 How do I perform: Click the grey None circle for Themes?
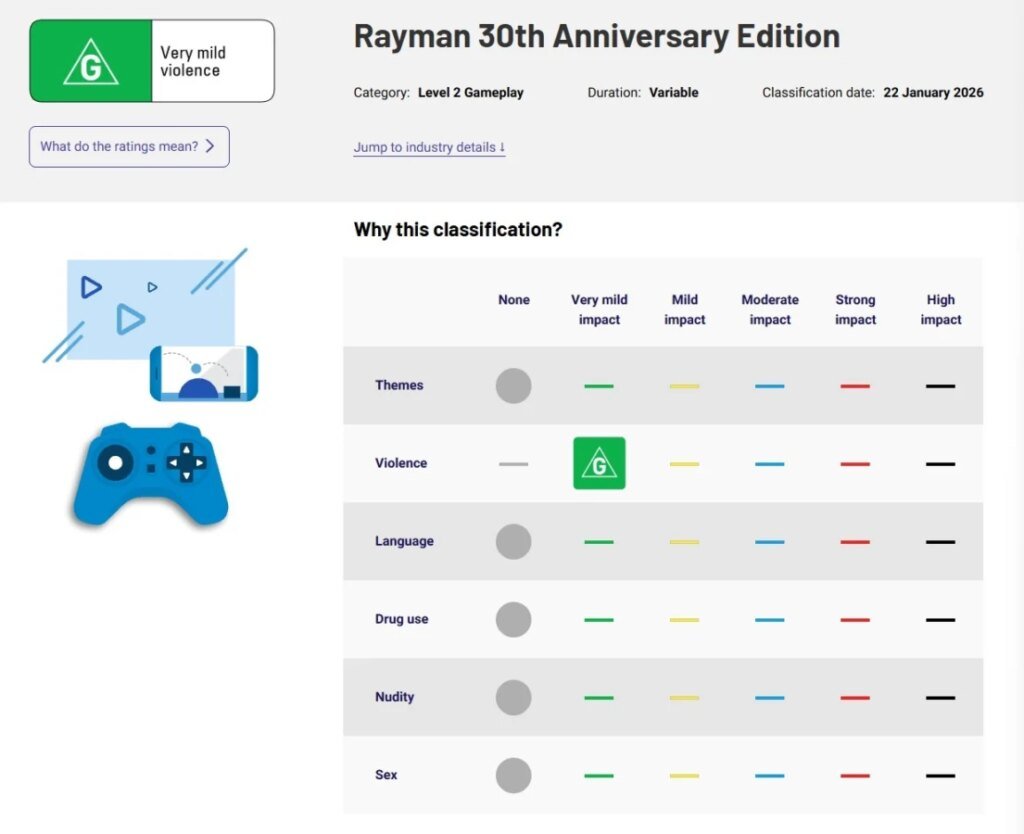pyautogui.click(x=513, y=386)
